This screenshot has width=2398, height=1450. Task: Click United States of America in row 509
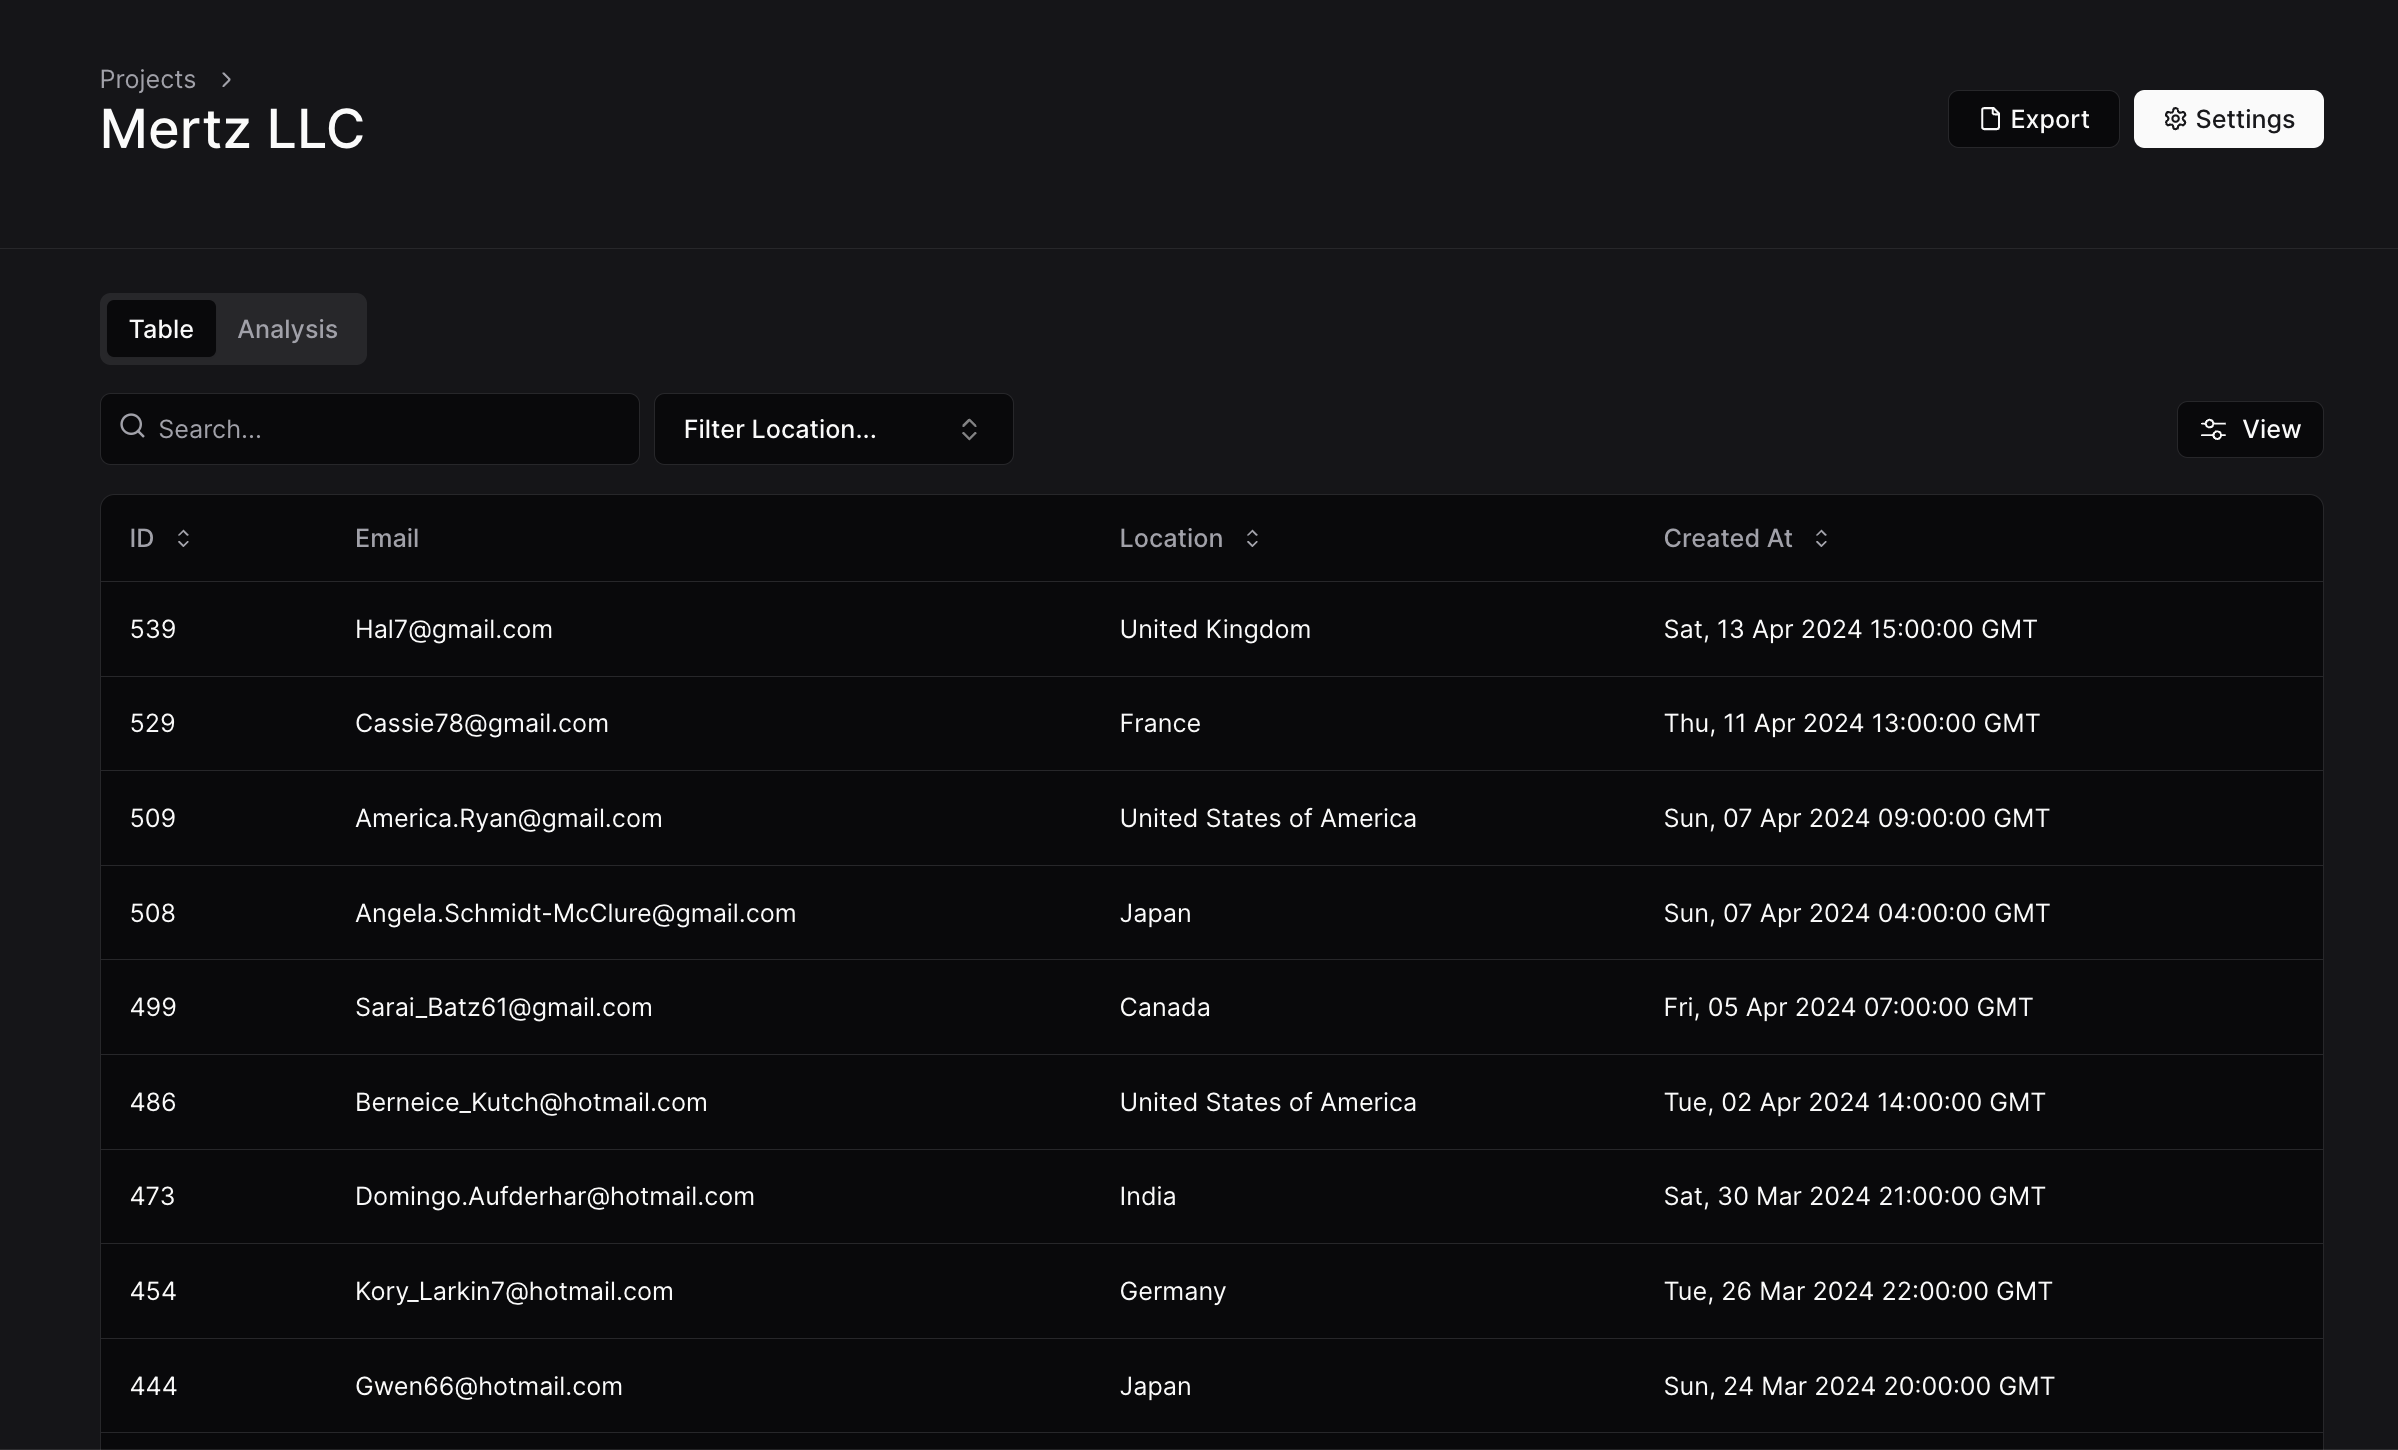click(1268, 818)
